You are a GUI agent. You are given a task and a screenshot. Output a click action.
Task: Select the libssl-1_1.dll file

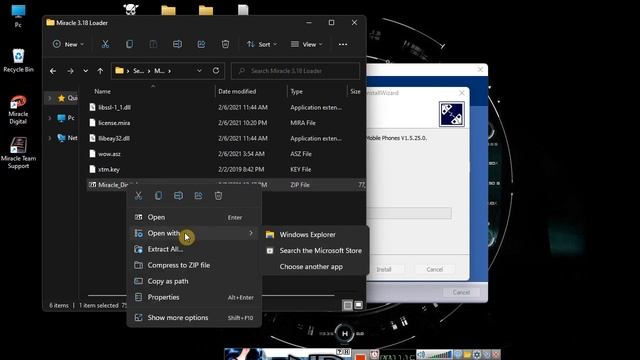114,107
